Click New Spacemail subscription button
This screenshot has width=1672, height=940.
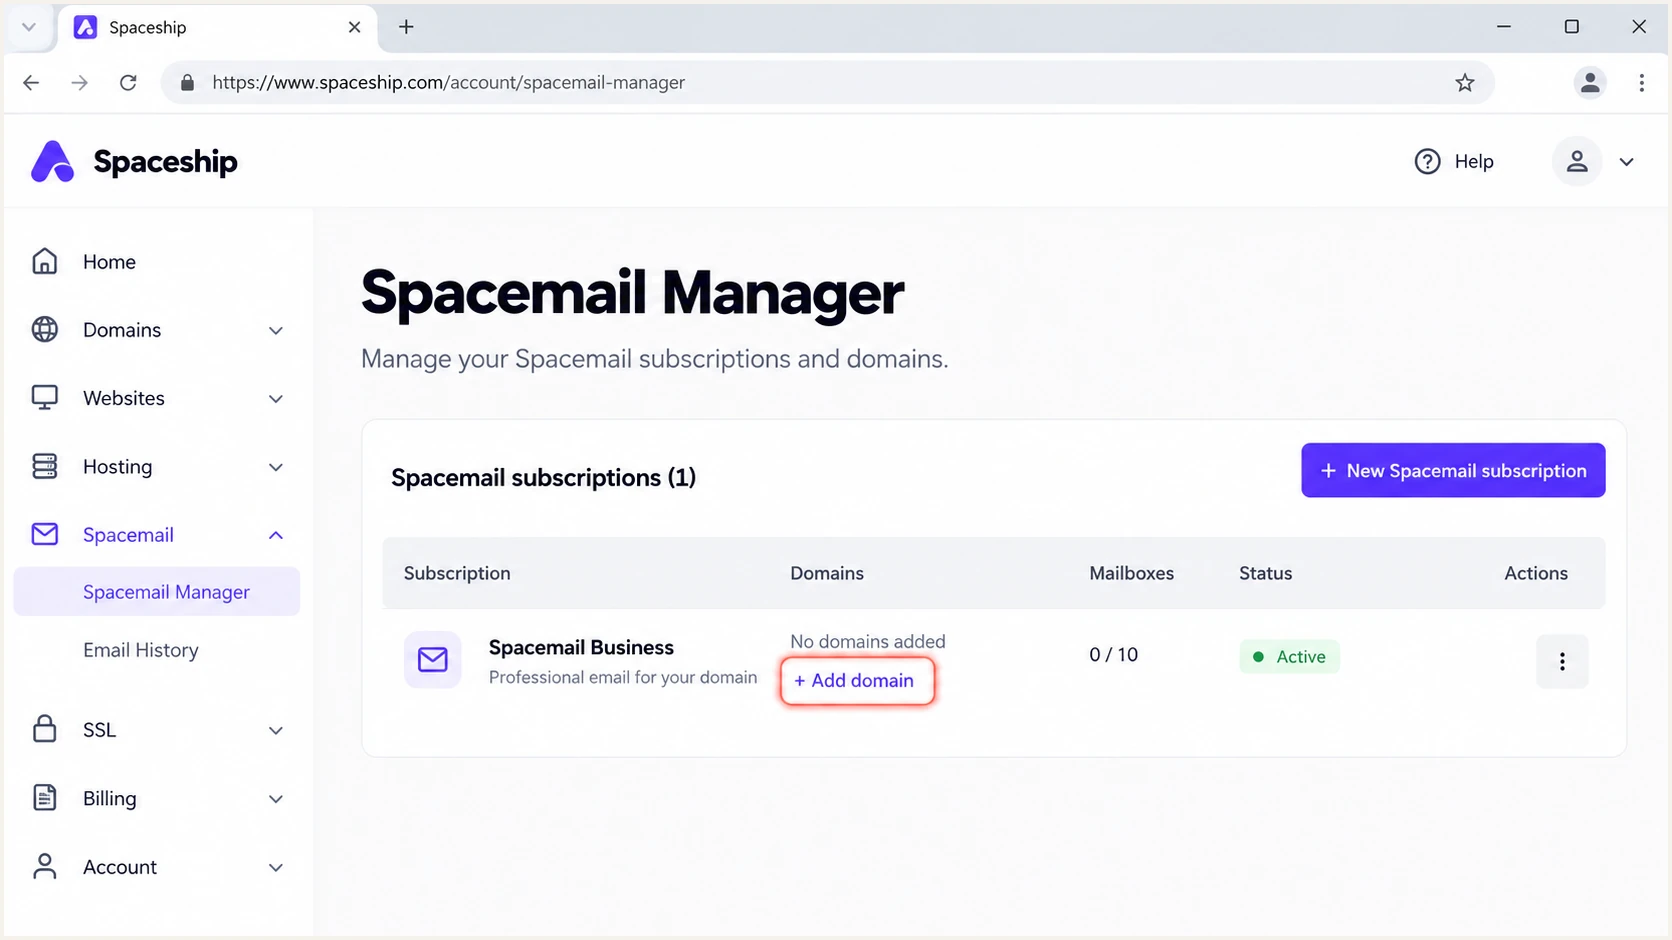pyautogui.click(x=1453, y=470)
